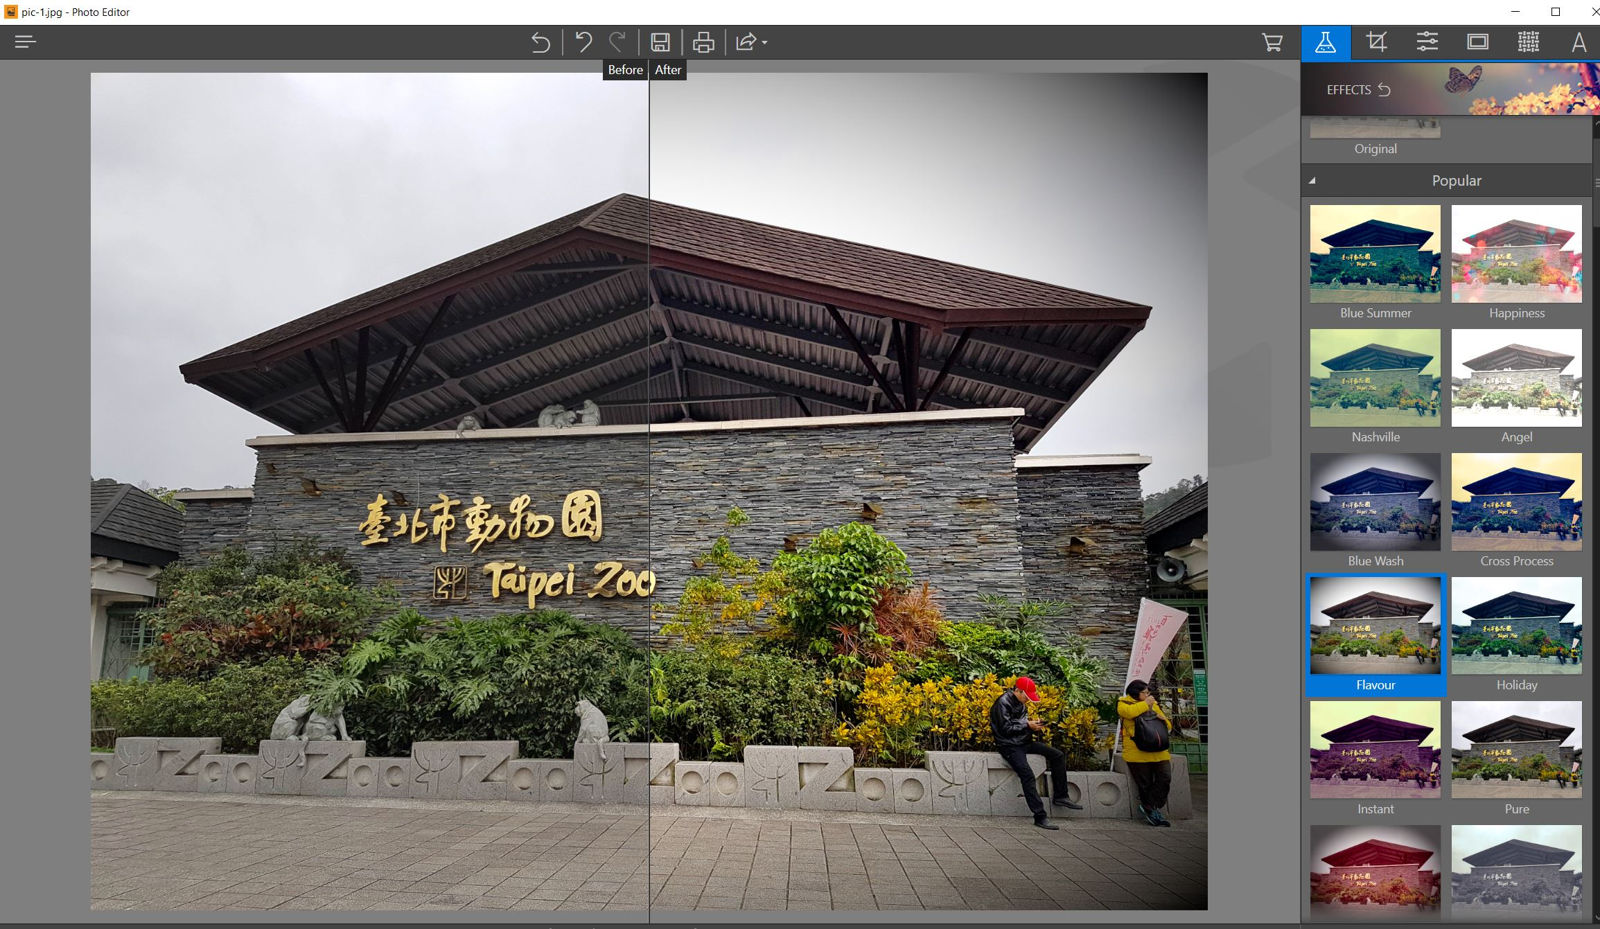Undo the last edit

(584, 42)
